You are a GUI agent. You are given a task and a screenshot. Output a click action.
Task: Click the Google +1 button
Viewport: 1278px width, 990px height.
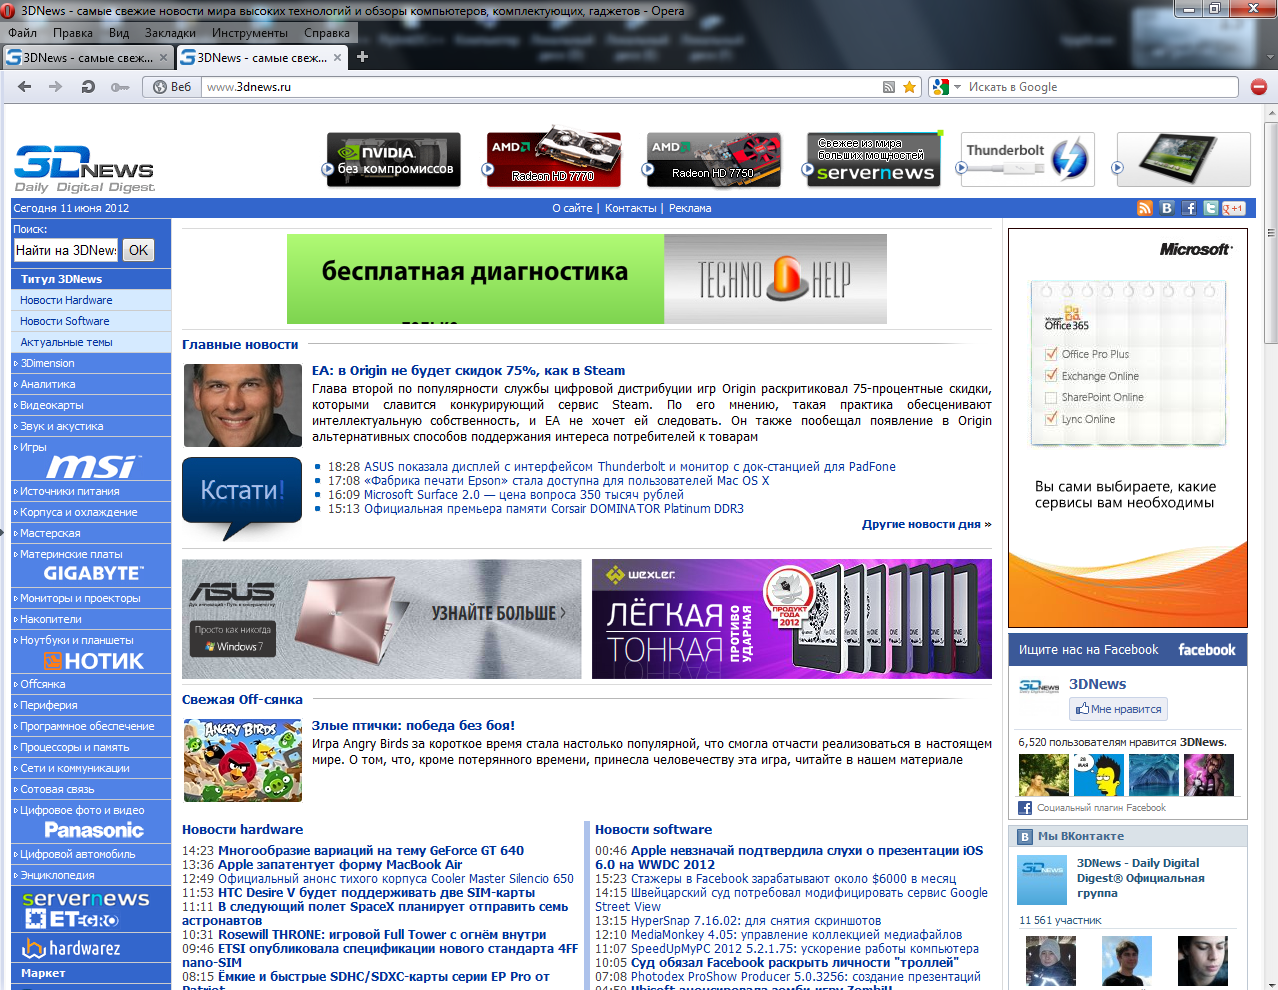tap(1234, 208)
